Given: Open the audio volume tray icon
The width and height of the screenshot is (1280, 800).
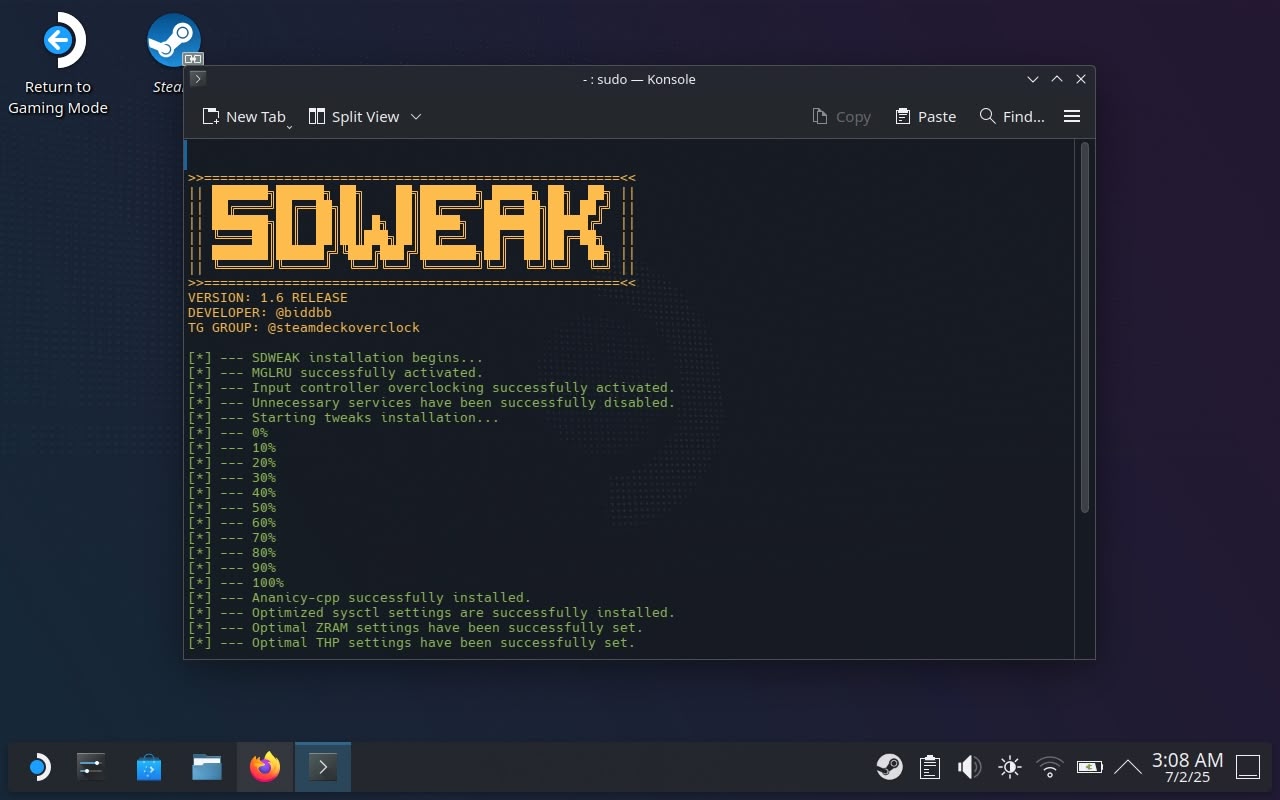Looking at the screenshot, I should point(969,767).
